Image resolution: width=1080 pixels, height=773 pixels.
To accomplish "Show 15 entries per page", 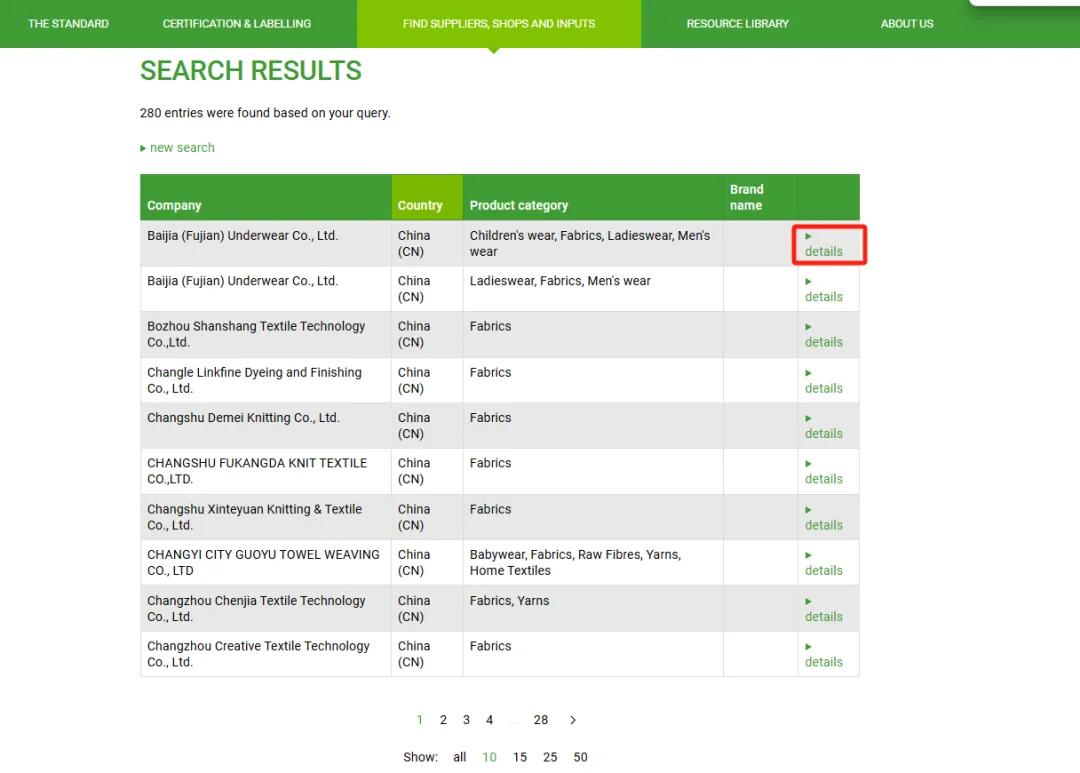I will (x=519, y=757).
